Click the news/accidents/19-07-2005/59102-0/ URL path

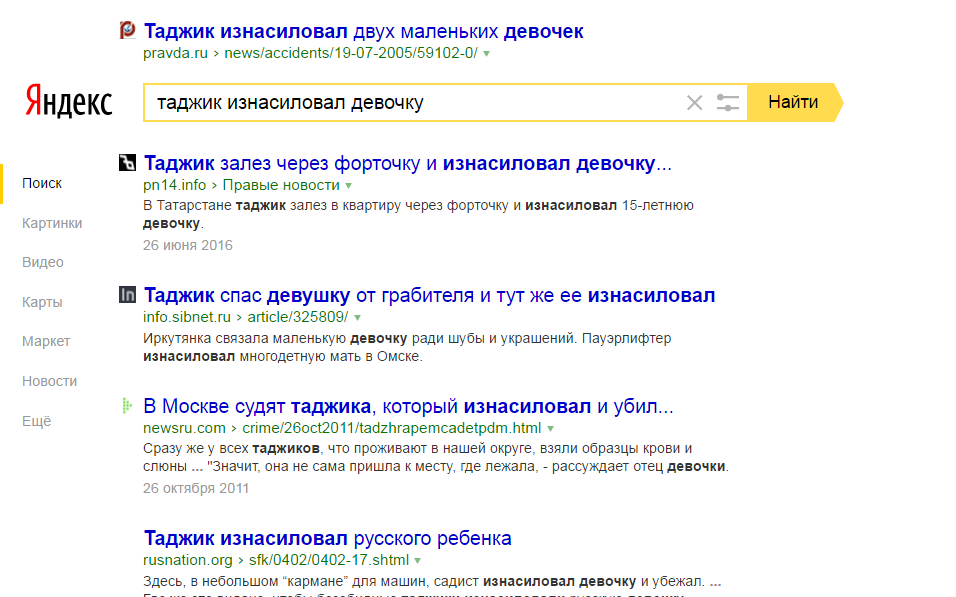(351, 53)
